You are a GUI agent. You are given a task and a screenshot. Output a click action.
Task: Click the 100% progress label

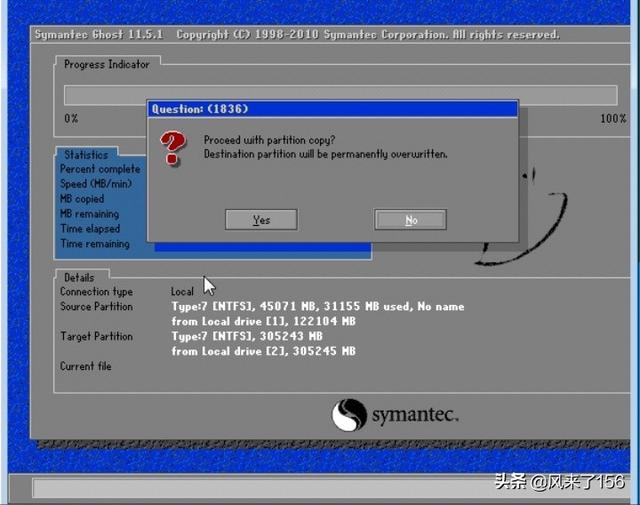tap(613, 119)
